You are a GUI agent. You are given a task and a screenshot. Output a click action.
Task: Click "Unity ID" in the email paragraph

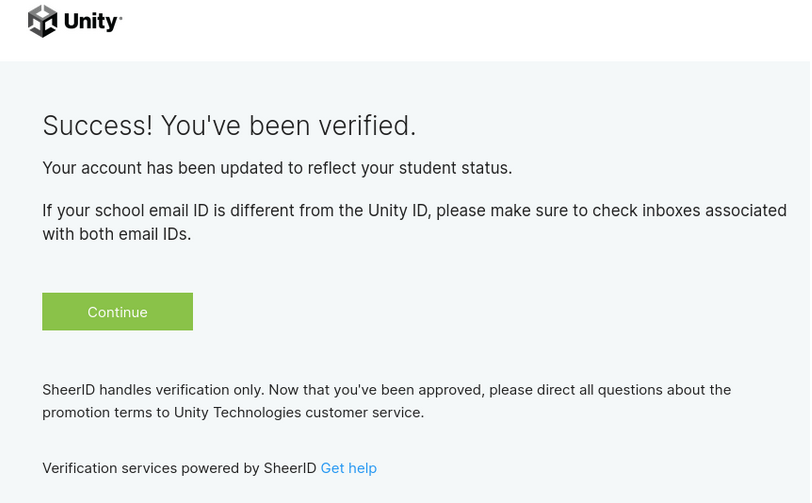pyautogui.click(x=399, y=210)
